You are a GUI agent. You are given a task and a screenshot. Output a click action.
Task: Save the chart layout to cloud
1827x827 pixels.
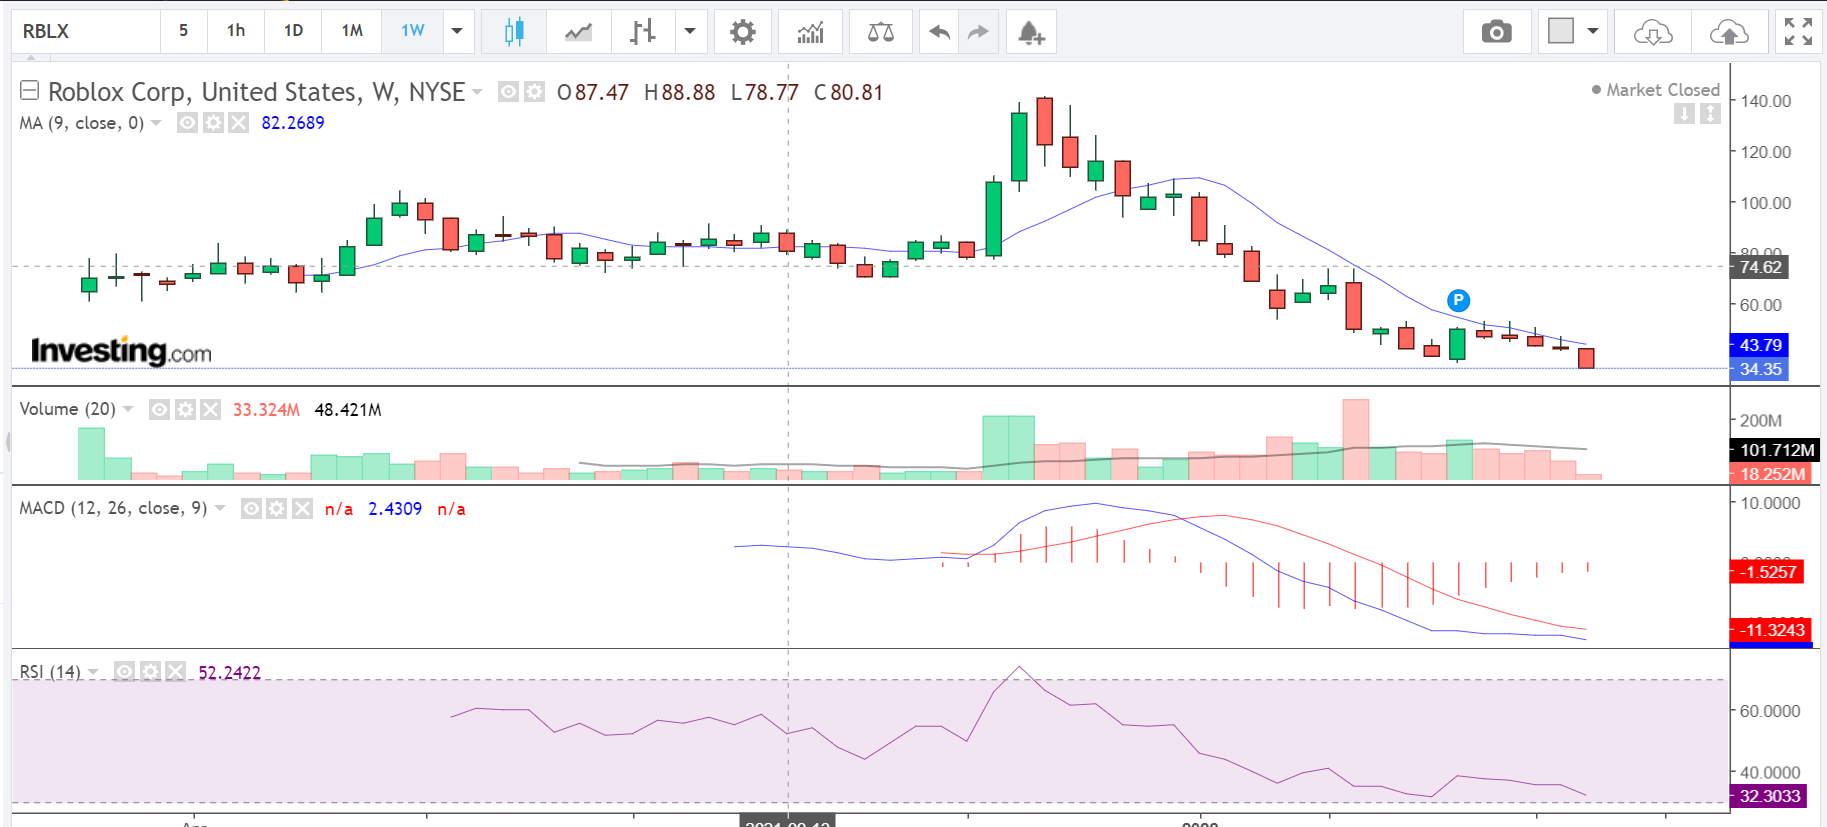point(1729,32)
